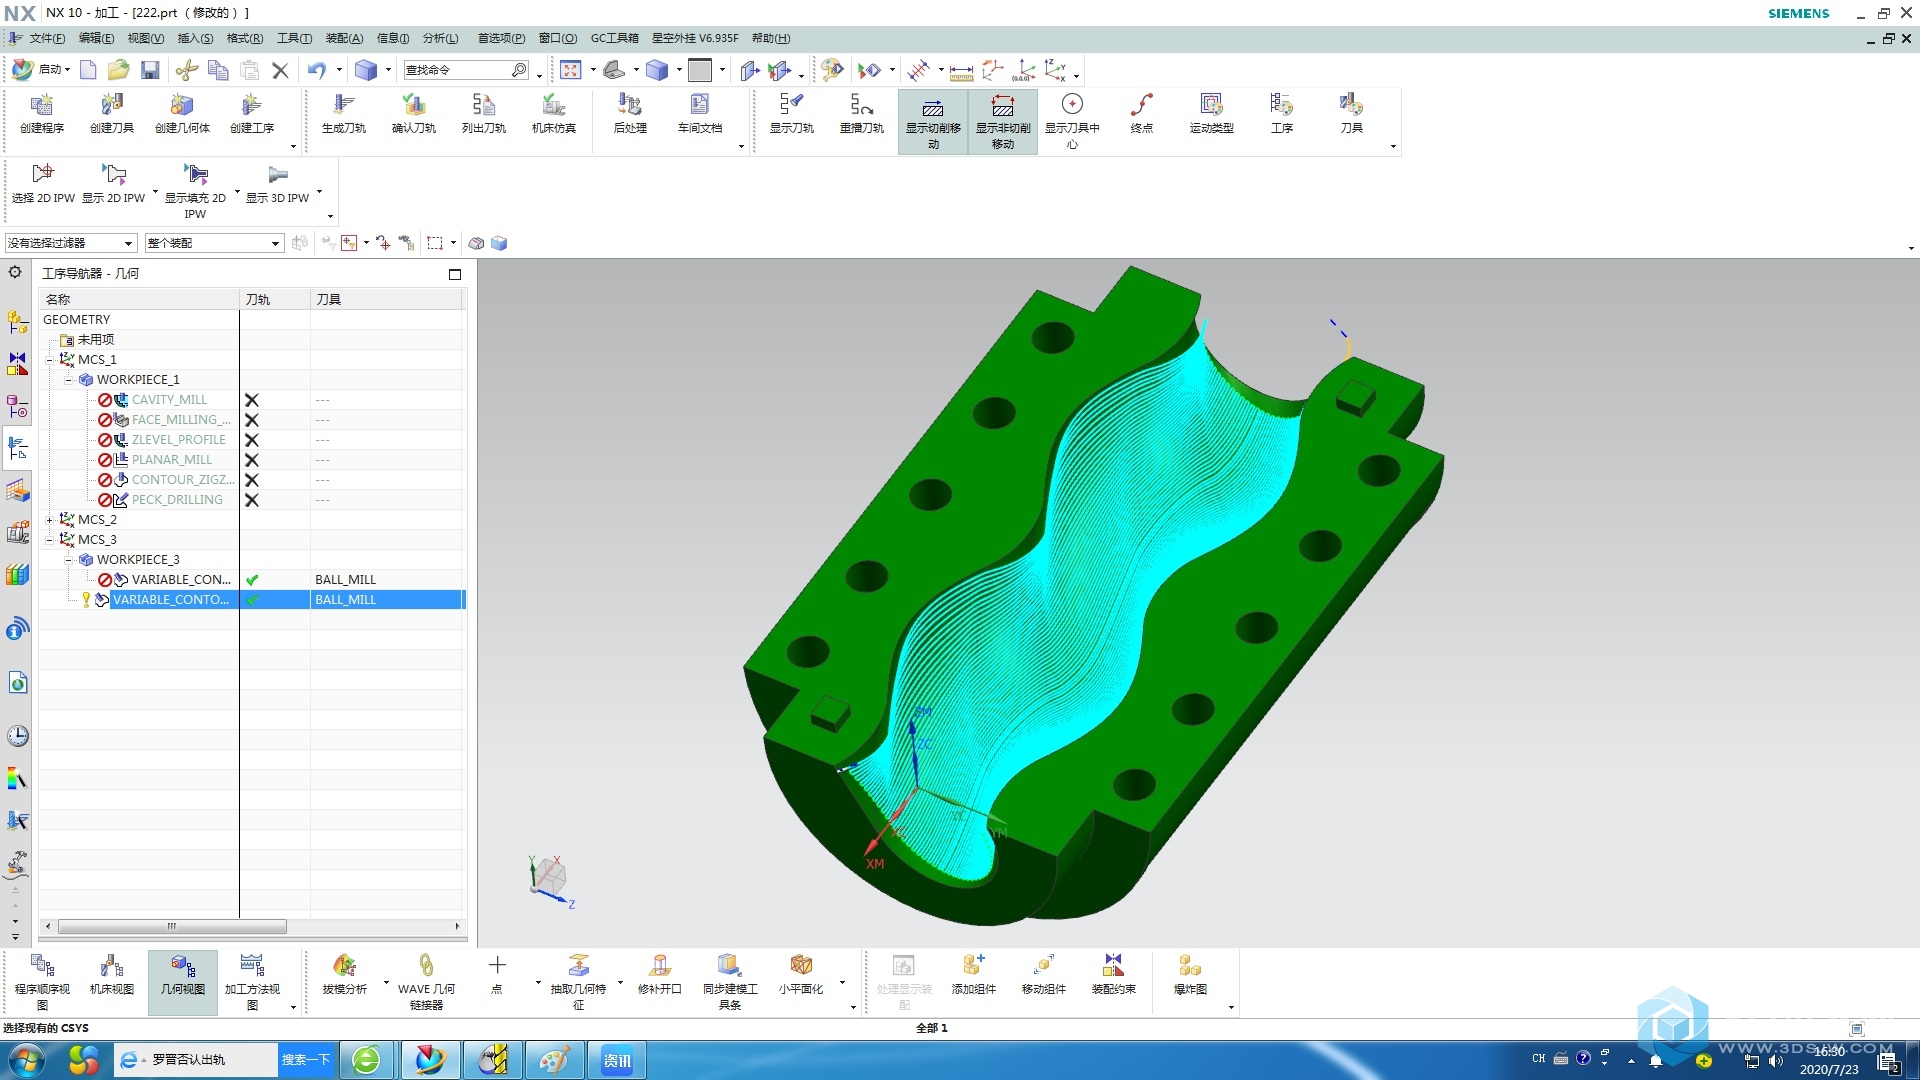
Task: Click the open file folder icon
Action: click(x=119, y=70)
